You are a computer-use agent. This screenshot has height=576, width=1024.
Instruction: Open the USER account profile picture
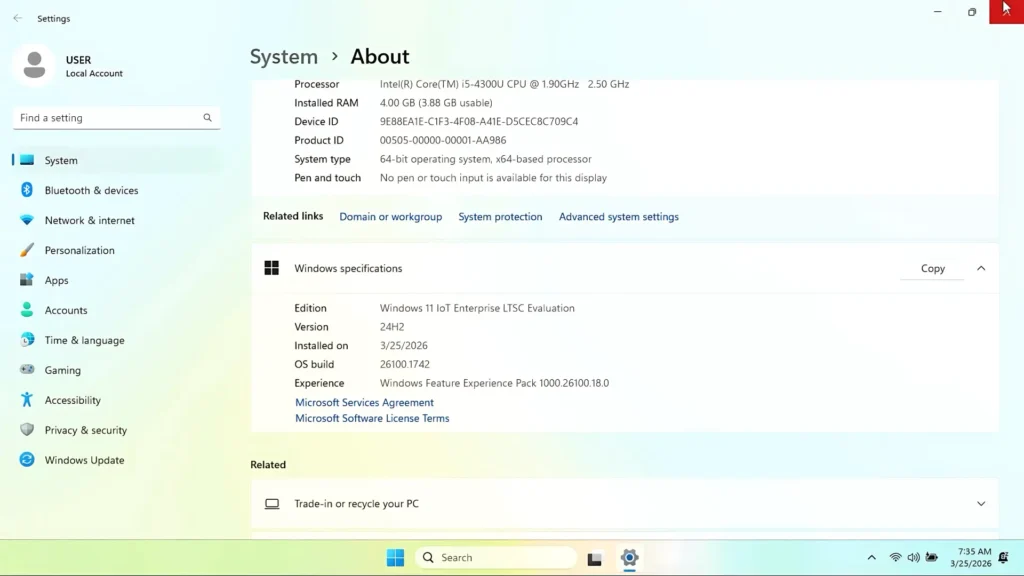[x=34, y=65]
